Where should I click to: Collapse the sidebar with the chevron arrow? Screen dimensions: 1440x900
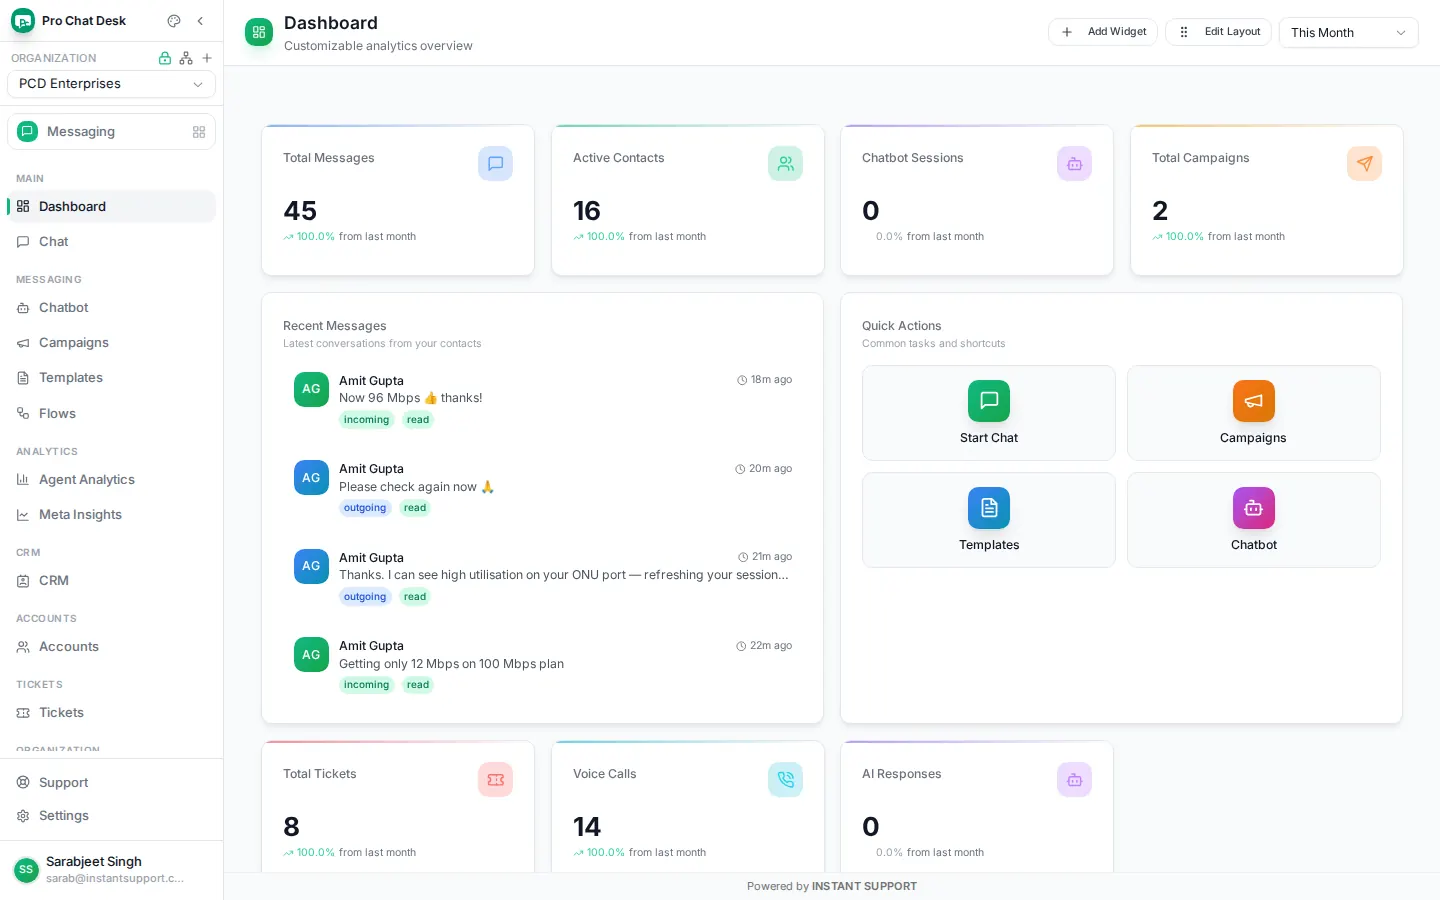(200, 21)
